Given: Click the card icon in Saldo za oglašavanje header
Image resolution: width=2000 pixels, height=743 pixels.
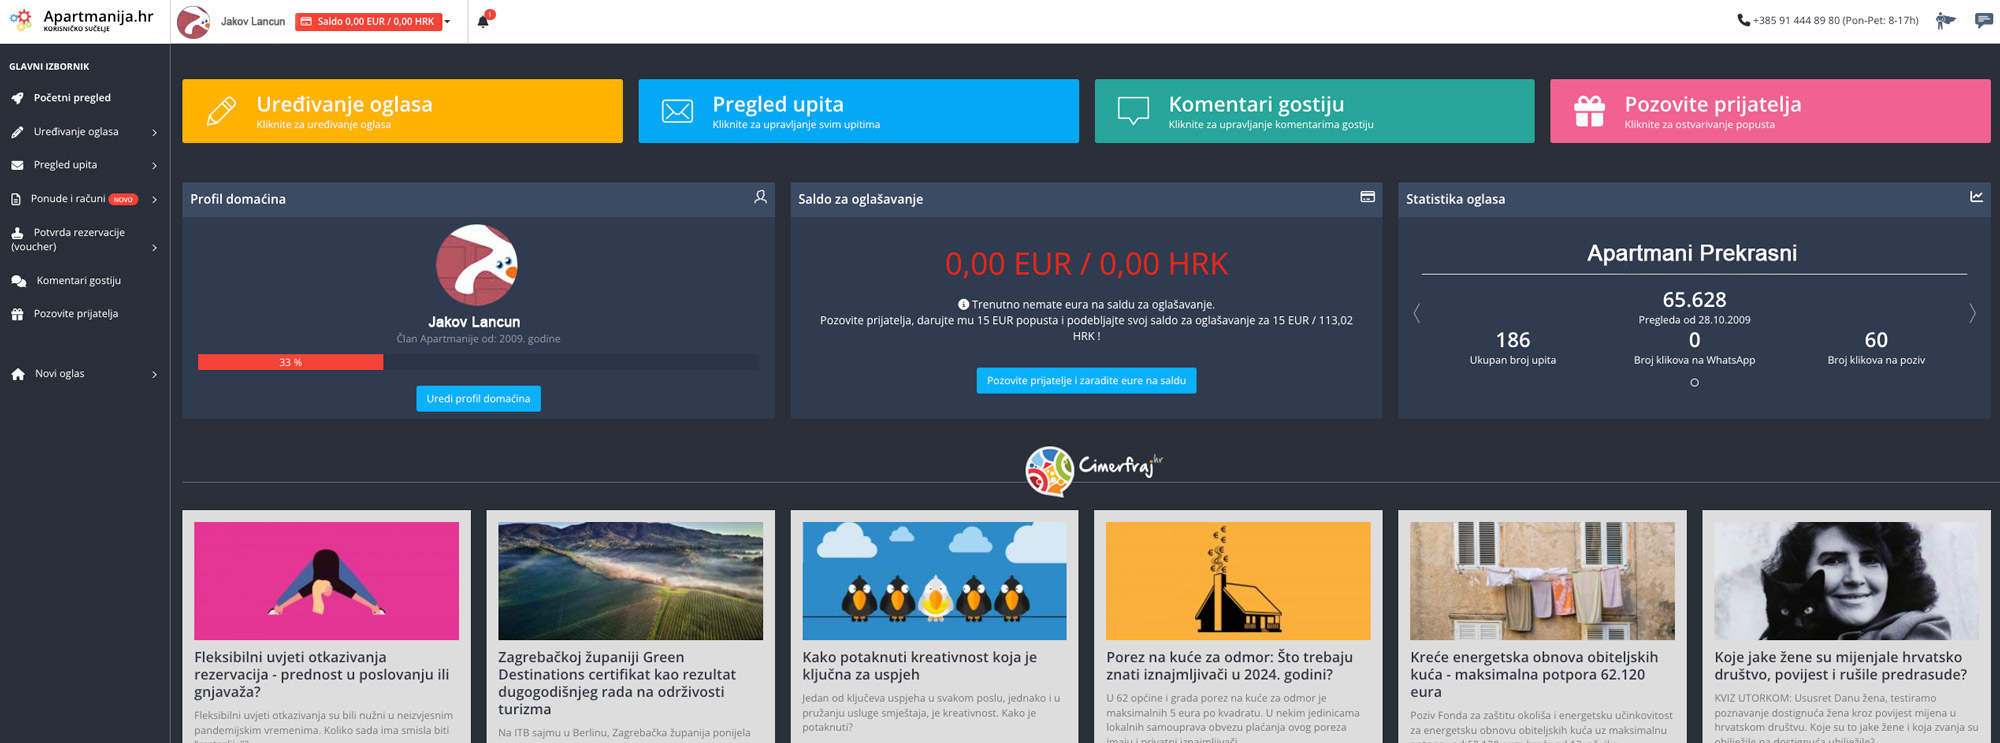Looking at the screenshot, I should 1368,197.
